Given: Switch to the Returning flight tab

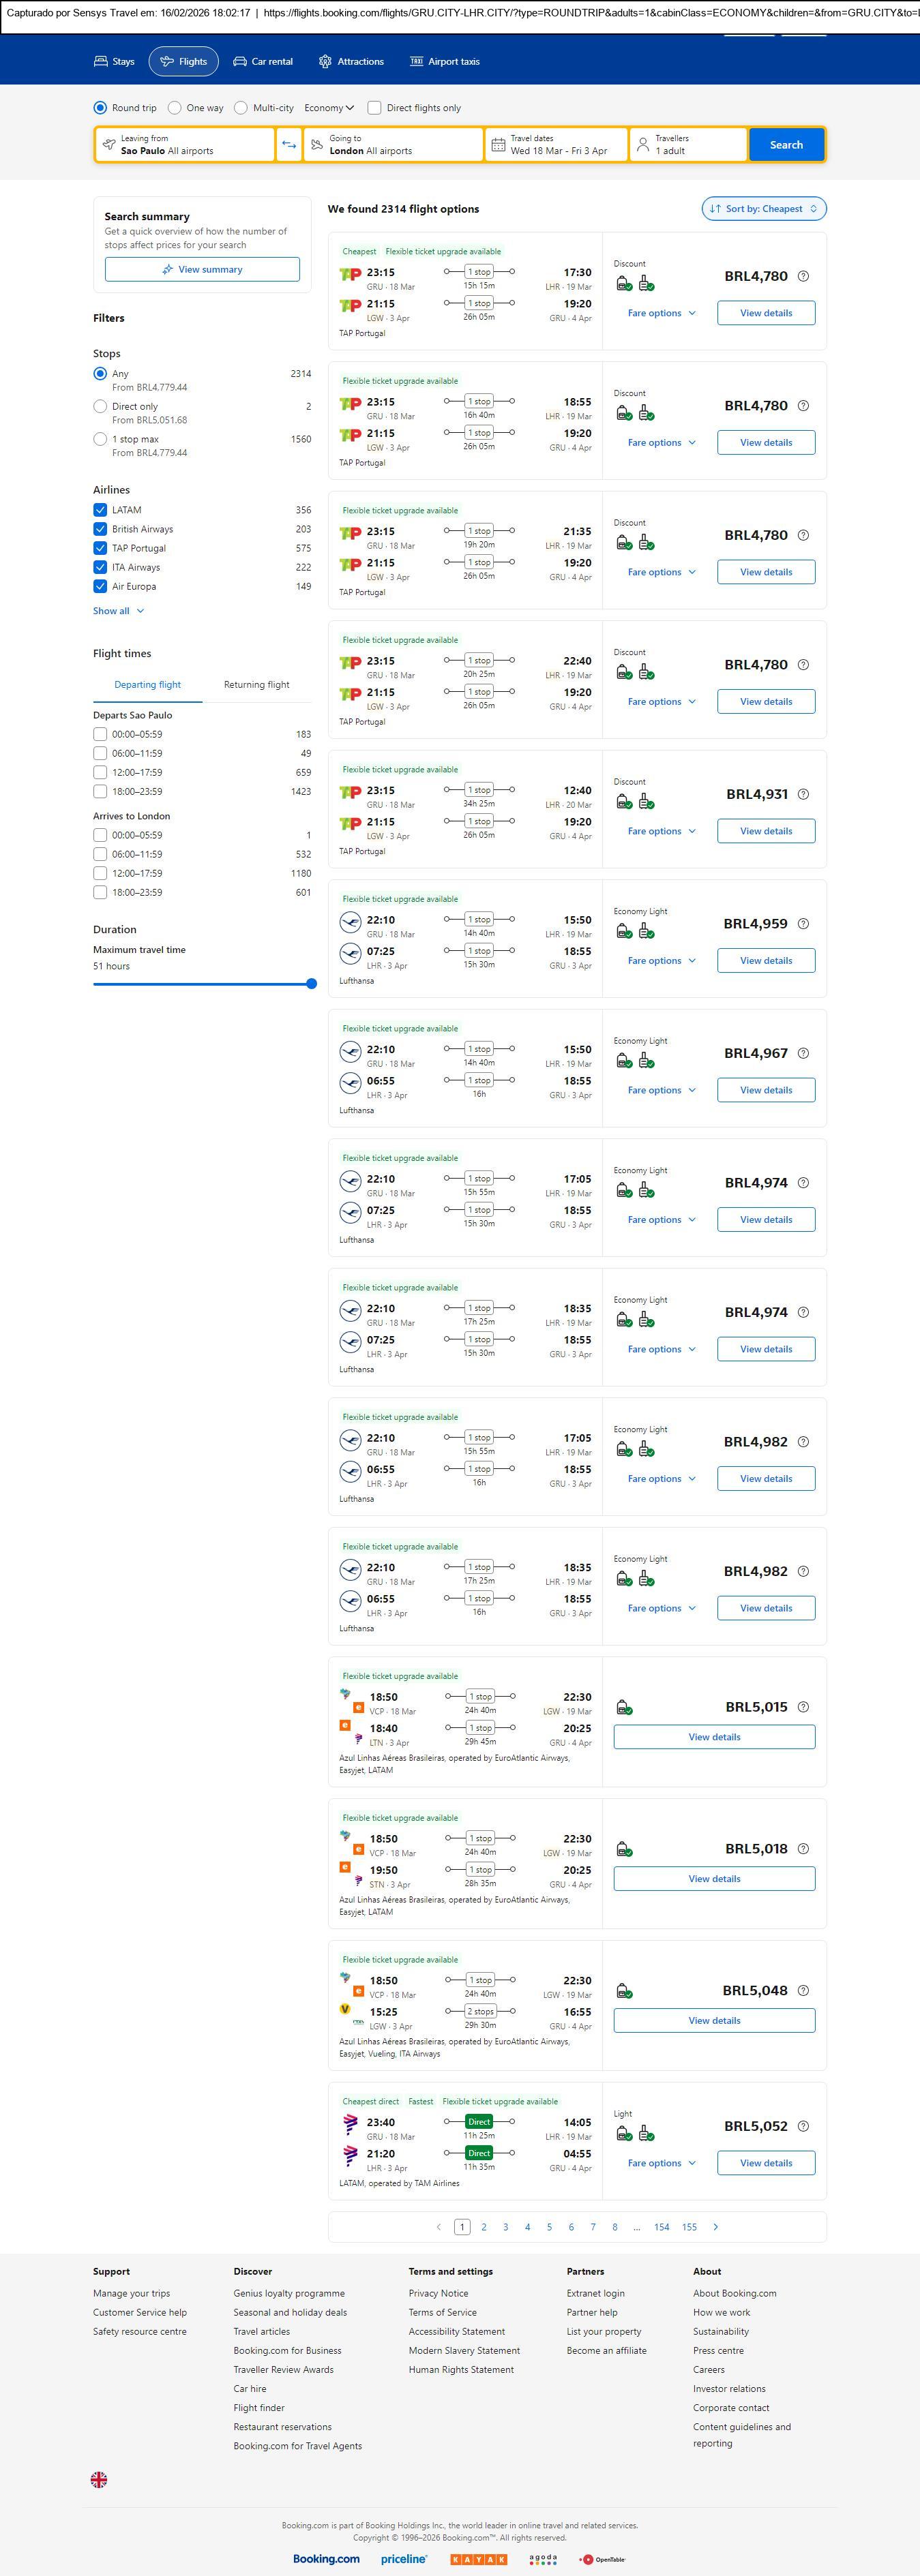Looking at the screenshot, I should coord(256,685).
